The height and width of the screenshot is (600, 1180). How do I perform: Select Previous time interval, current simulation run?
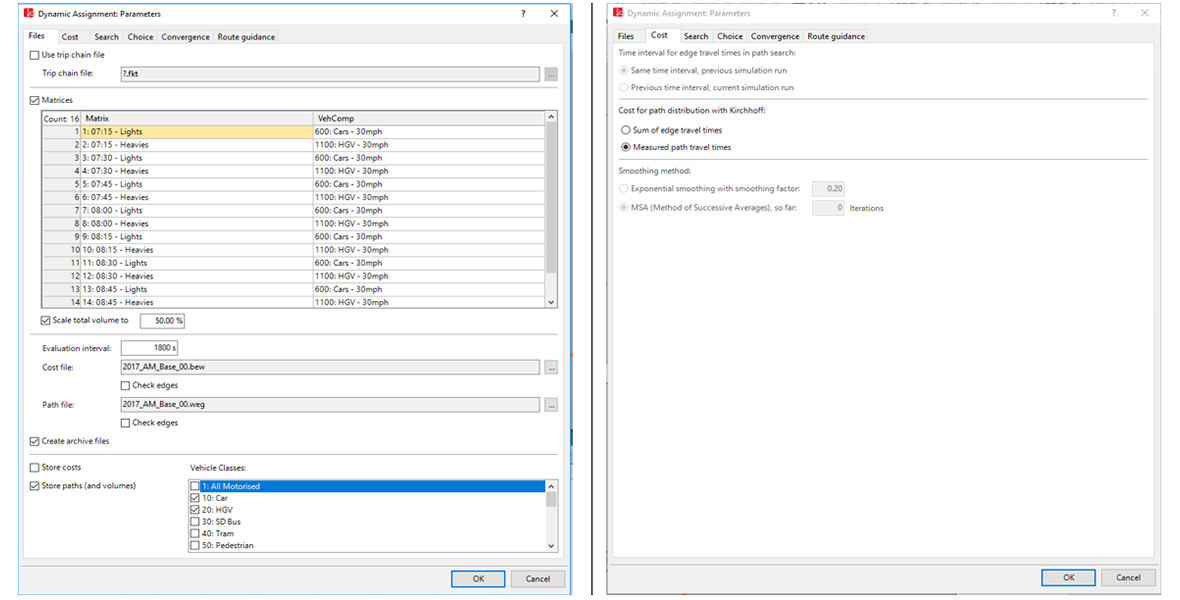[x=623, y=88]
